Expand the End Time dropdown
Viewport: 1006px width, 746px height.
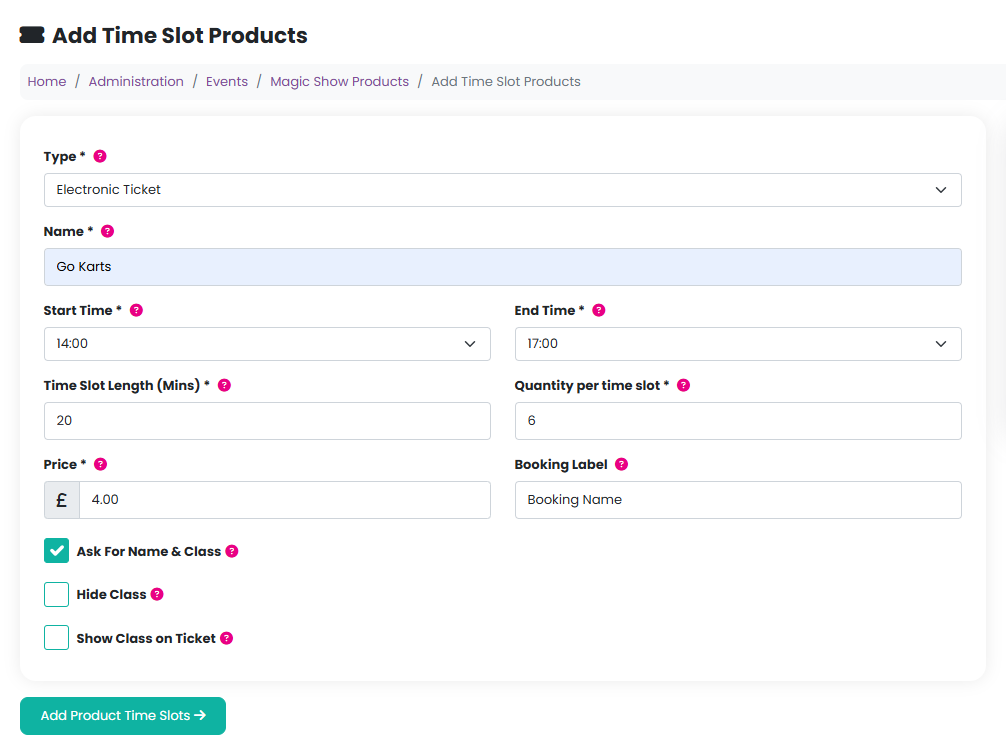pyautogui.click(x=737, y=344)
